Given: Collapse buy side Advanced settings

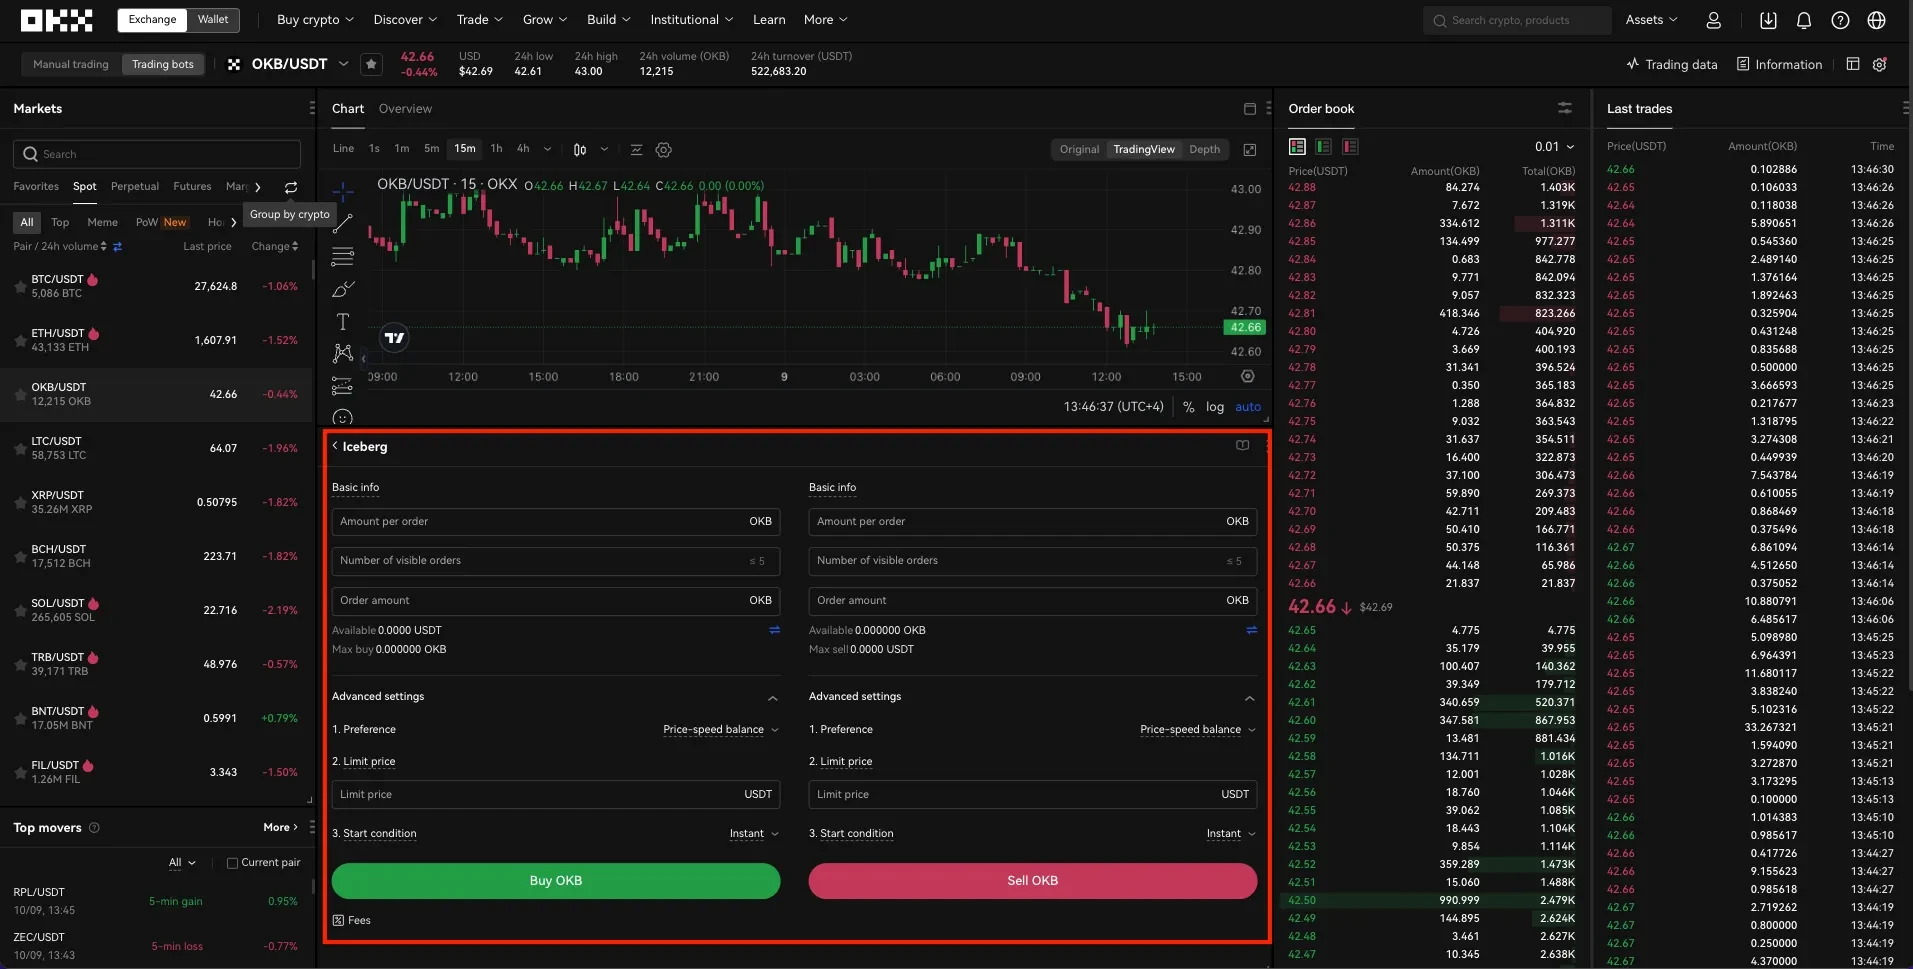Looking at the screenshot, I should [772, 698].
